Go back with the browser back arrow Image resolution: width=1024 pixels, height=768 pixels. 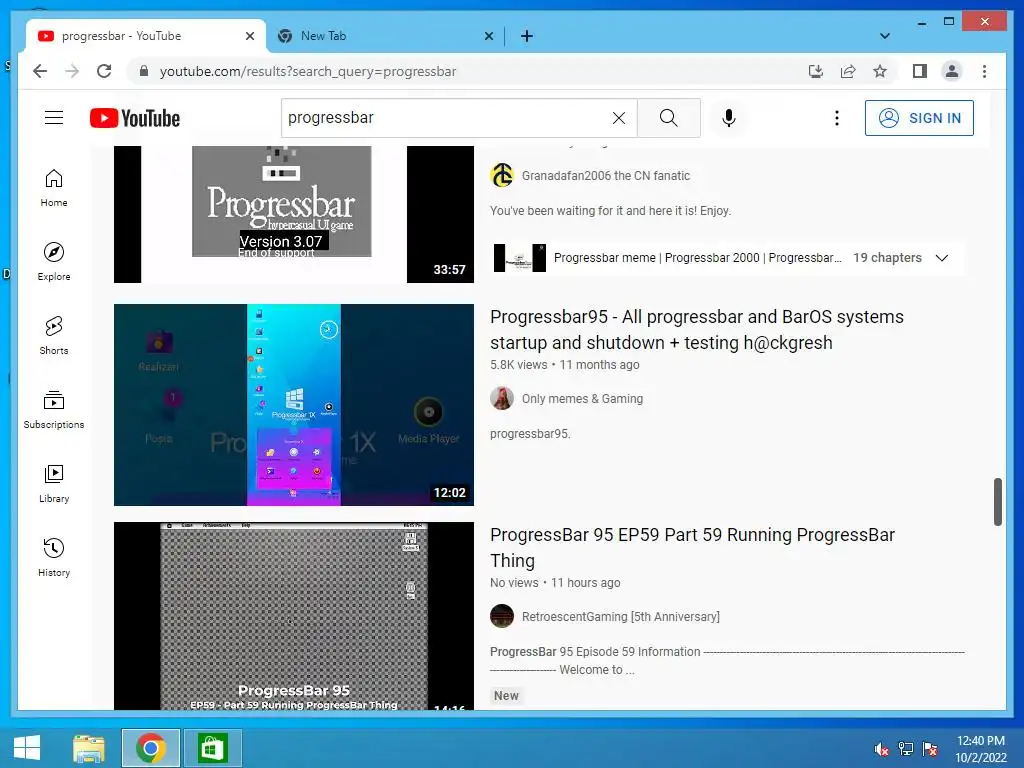(40, 71)
